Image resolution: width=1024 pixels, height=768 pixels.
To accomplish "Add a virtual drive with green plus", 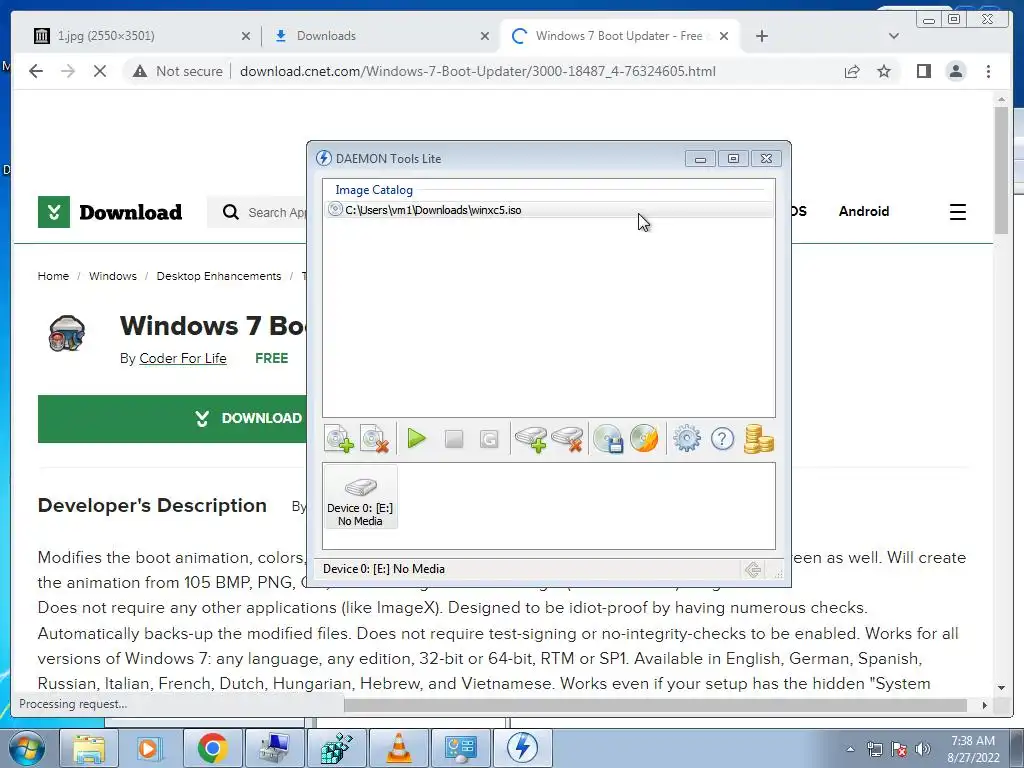I will click(530, 439).
